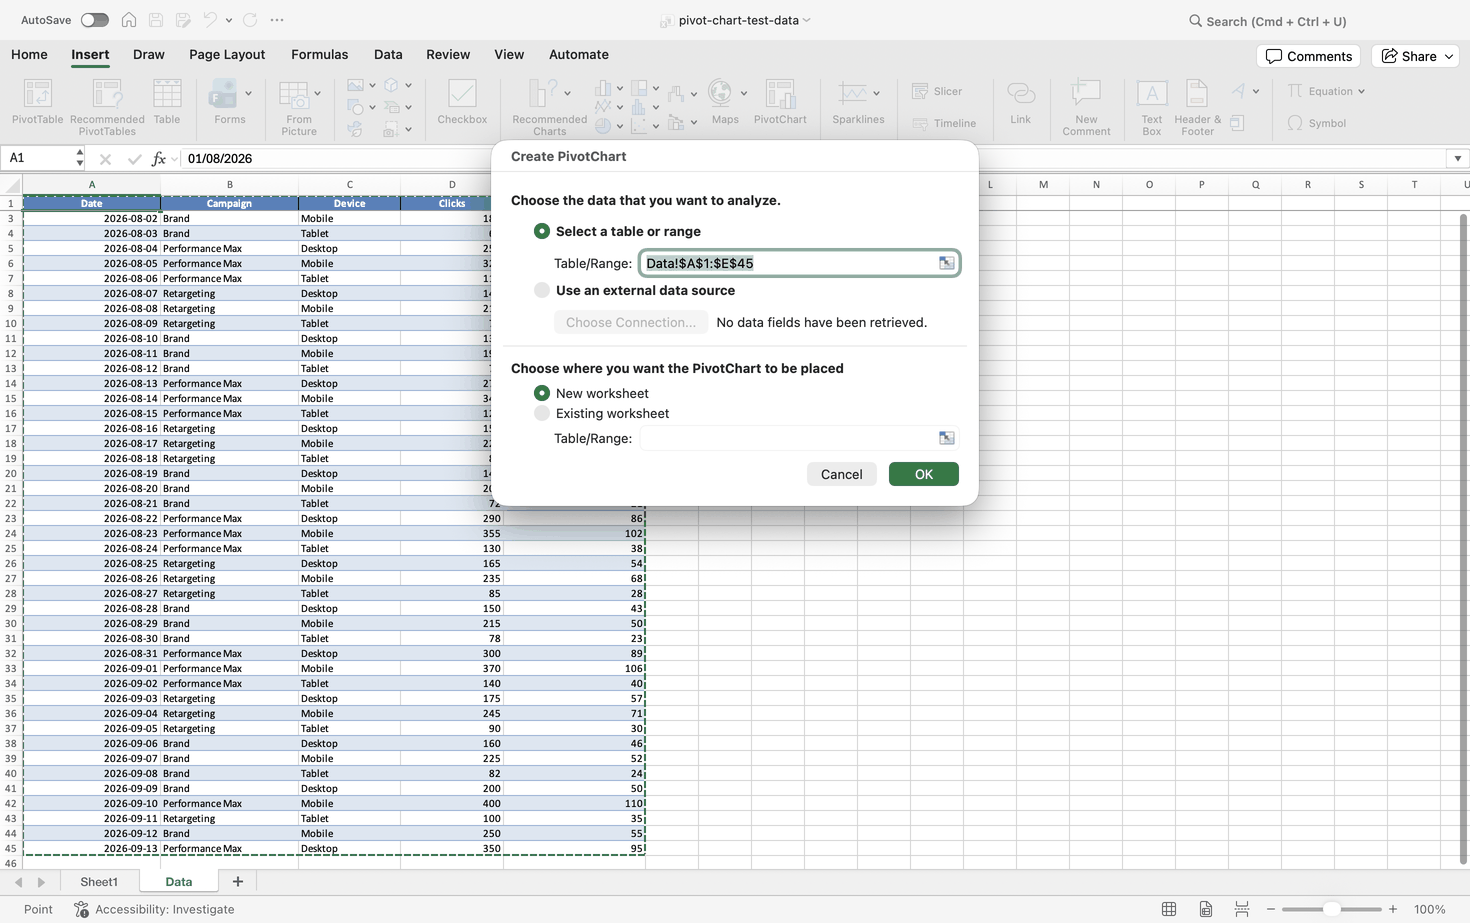Click the zoom slider handle
Image resolution: width=1470 pixels, height=923 pixels.
(1331, 909)
